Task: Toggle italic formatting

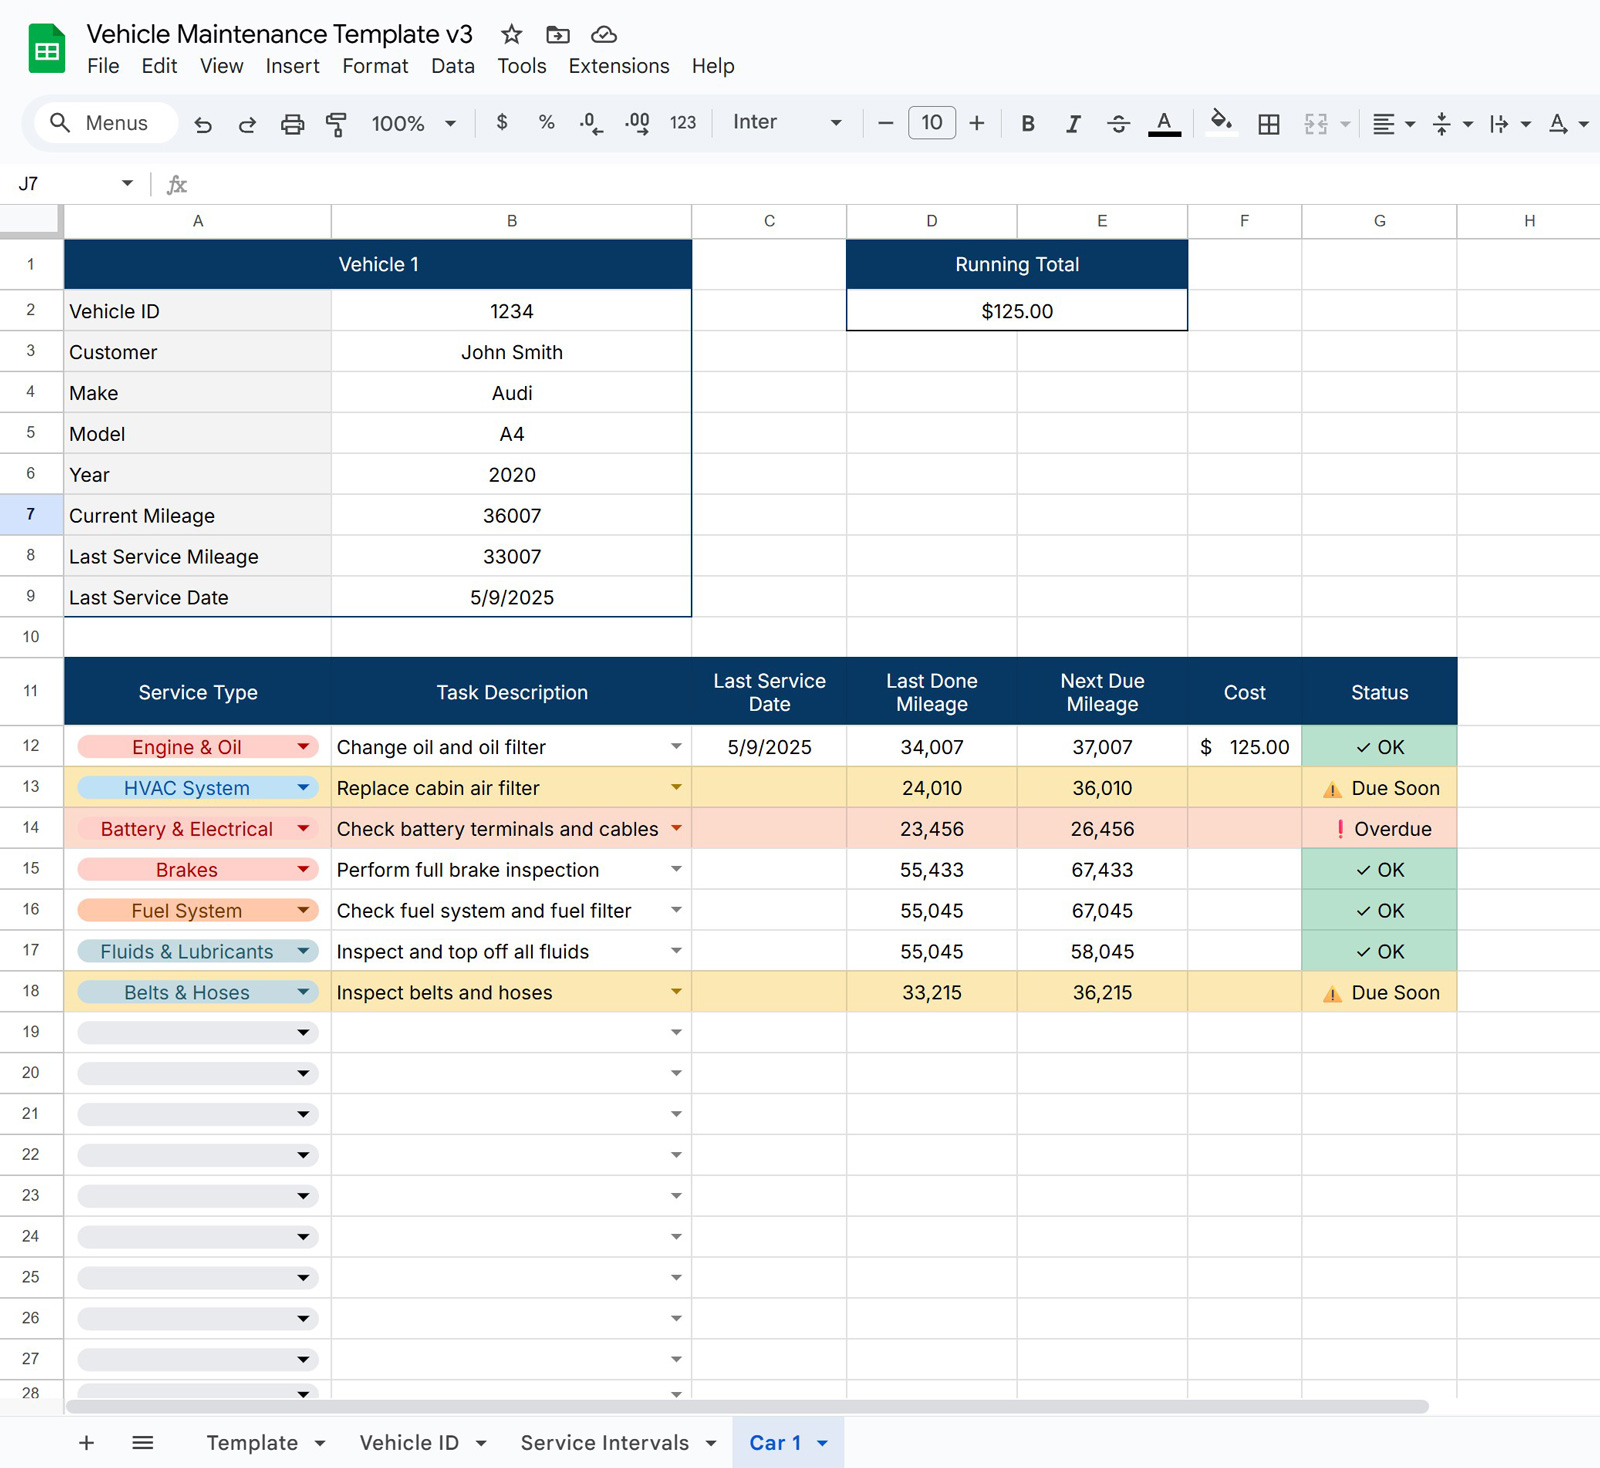Action: coord(1073,123)
